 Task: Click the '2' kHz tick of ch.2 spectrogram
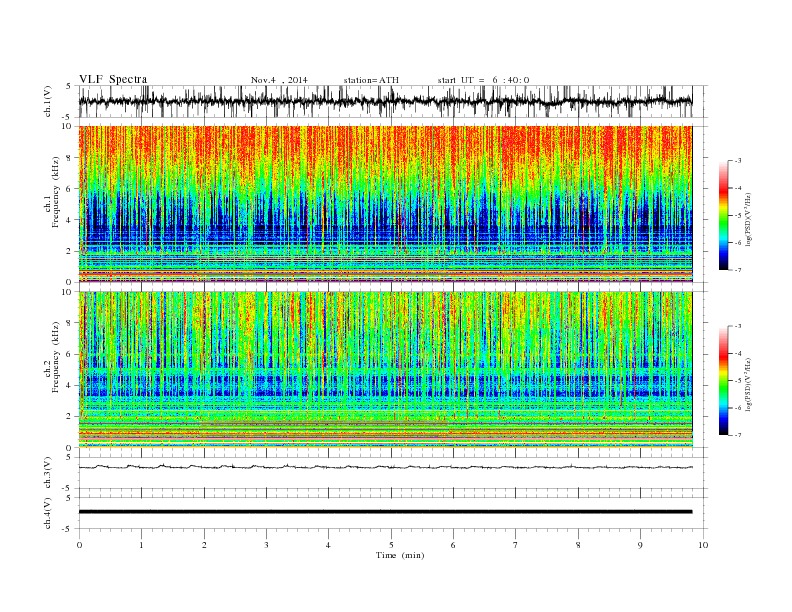tap(70, 417)
